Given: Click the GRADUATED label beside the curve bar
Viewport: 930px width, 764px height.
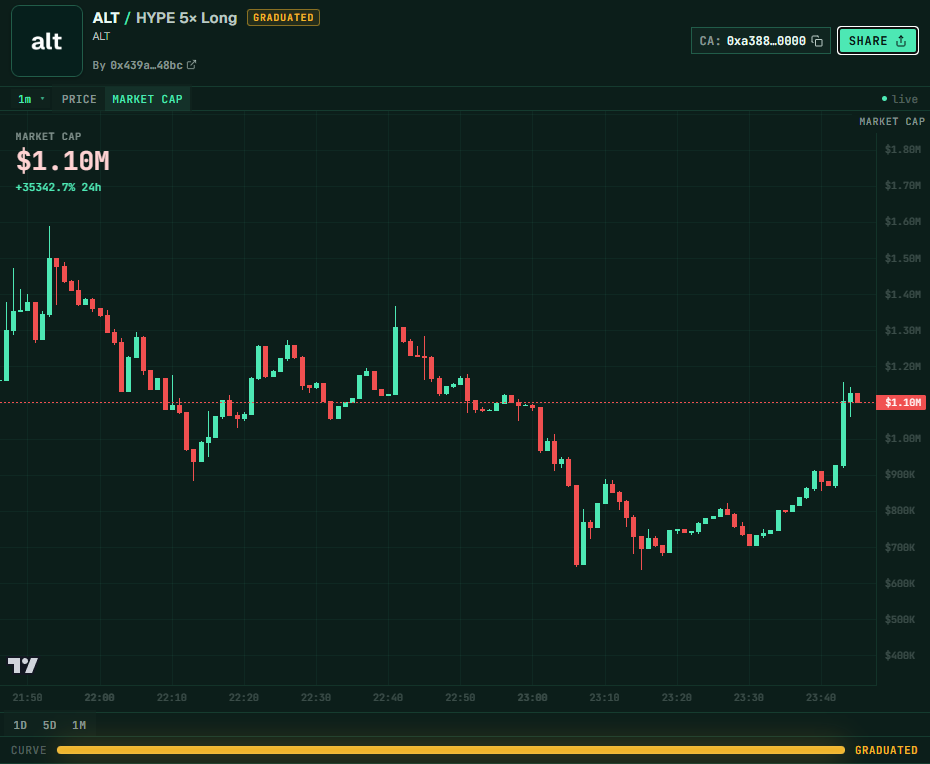Looking at the screenshot, I should pos(886,750).
